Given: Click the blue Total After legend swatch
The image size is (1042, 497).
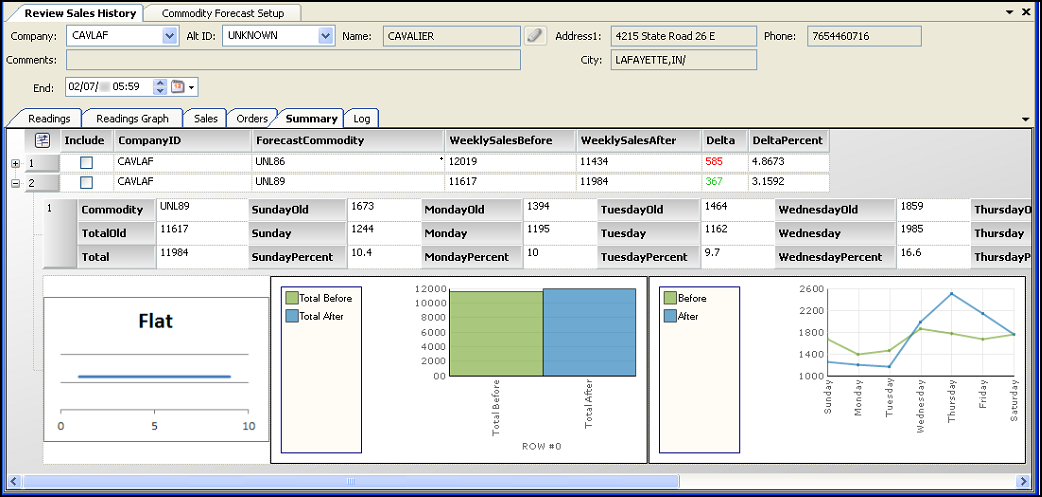Looking at the screenshot, I should point(292,316).
